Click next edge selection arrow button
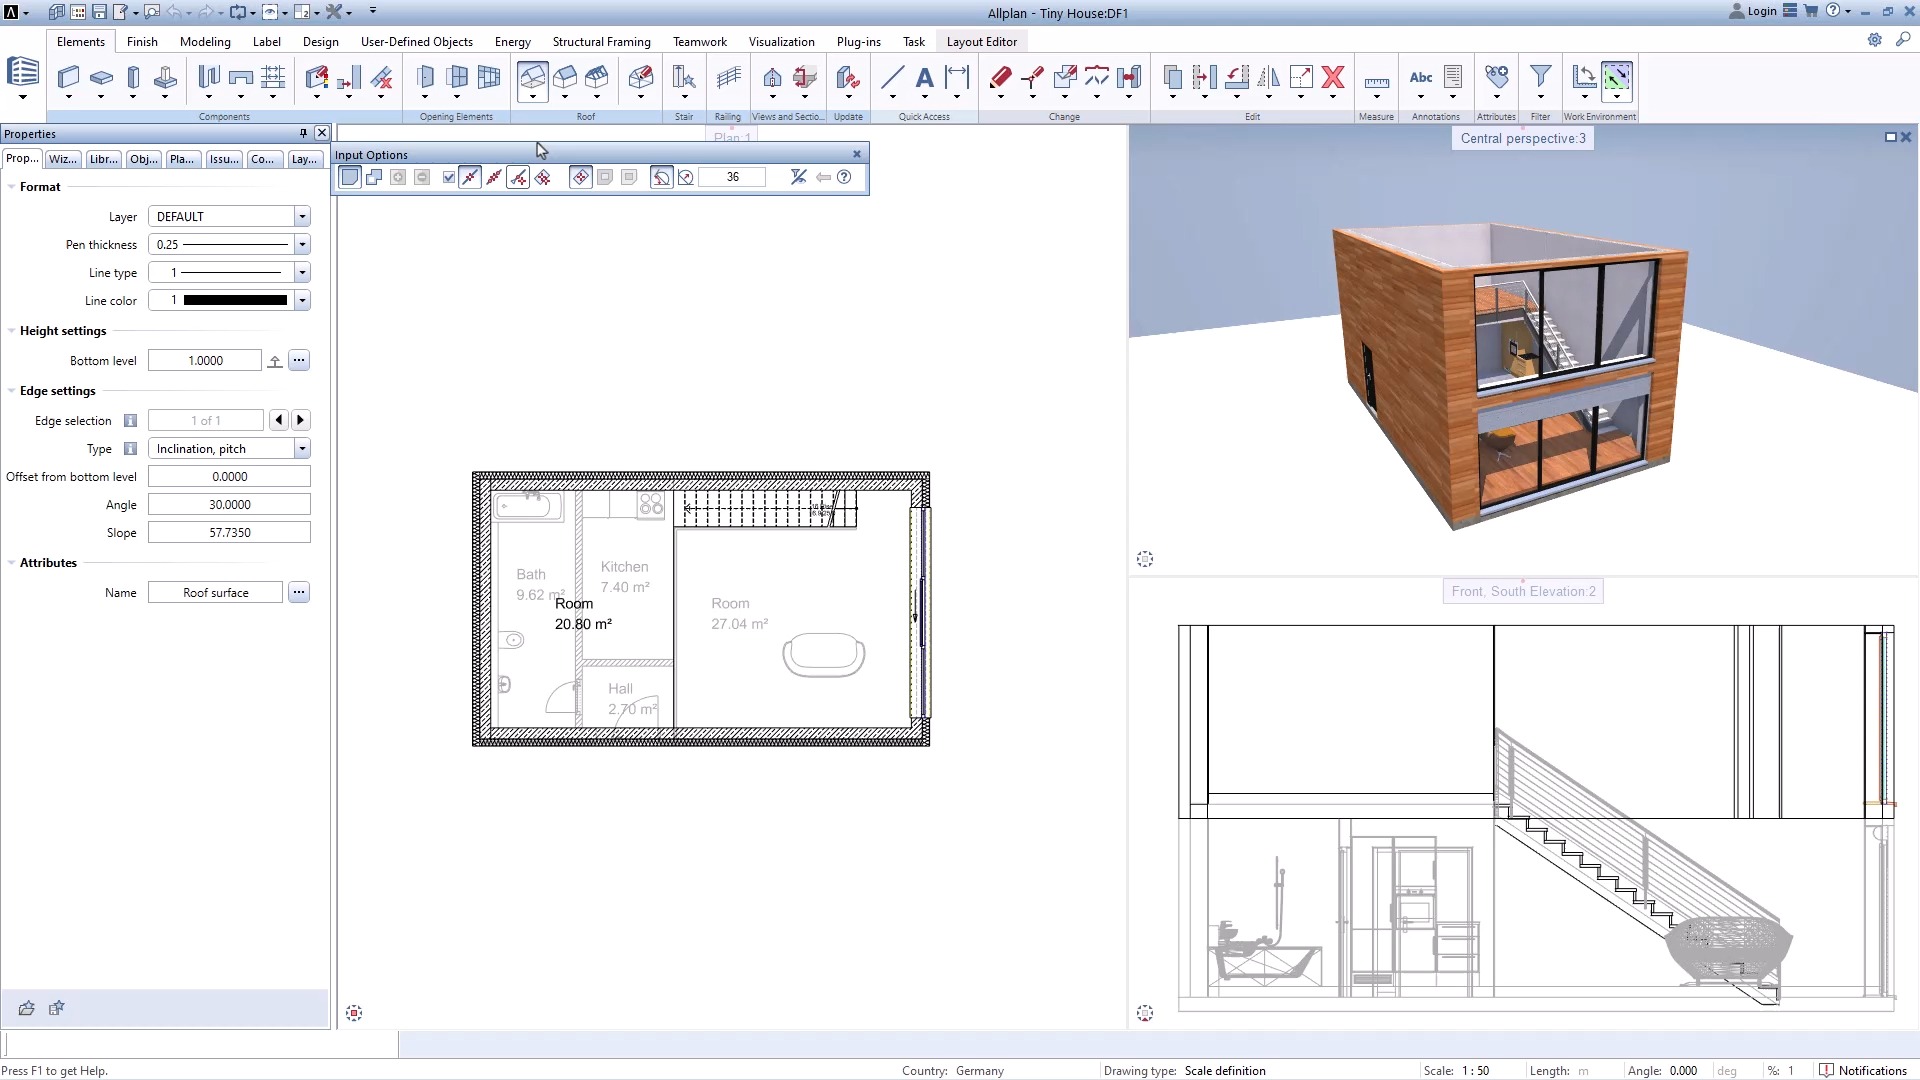 tap(300, 421)
